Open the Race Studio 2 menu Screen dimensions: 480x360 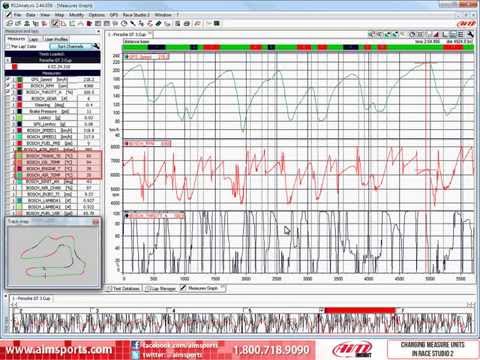tap(136, 15)
